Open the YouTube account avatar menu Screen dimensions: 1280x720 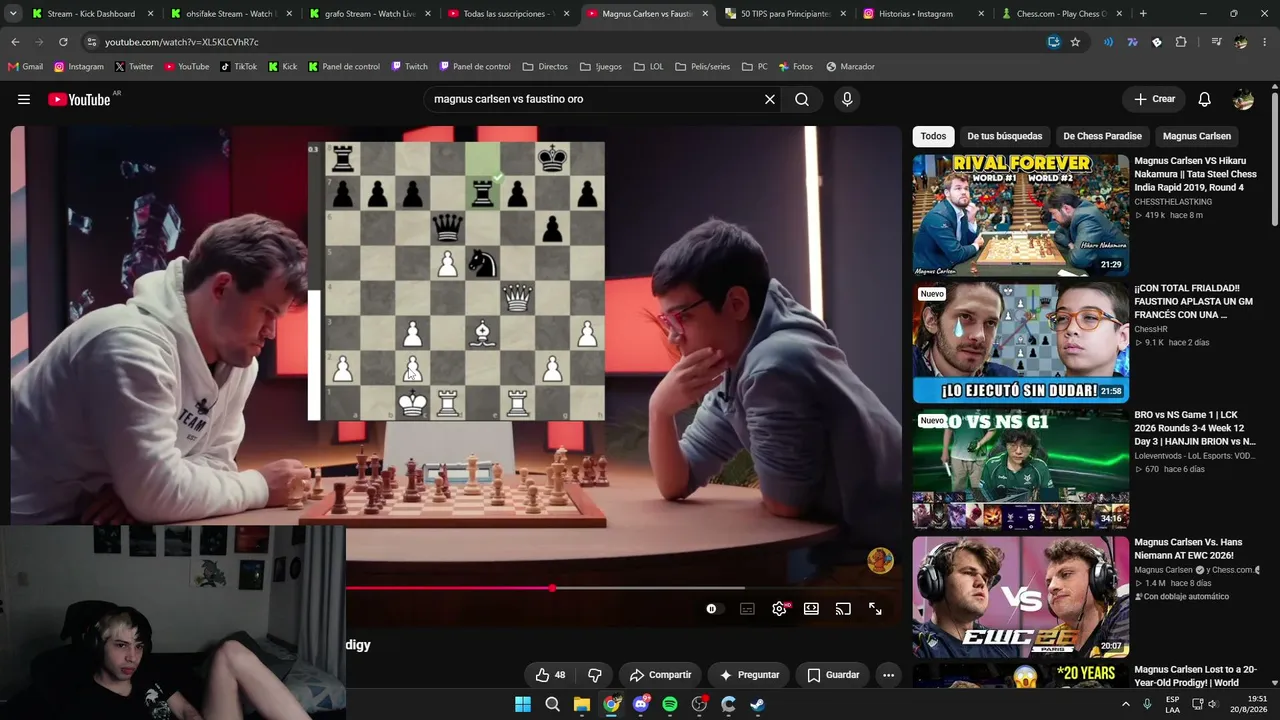point(1243,99)
